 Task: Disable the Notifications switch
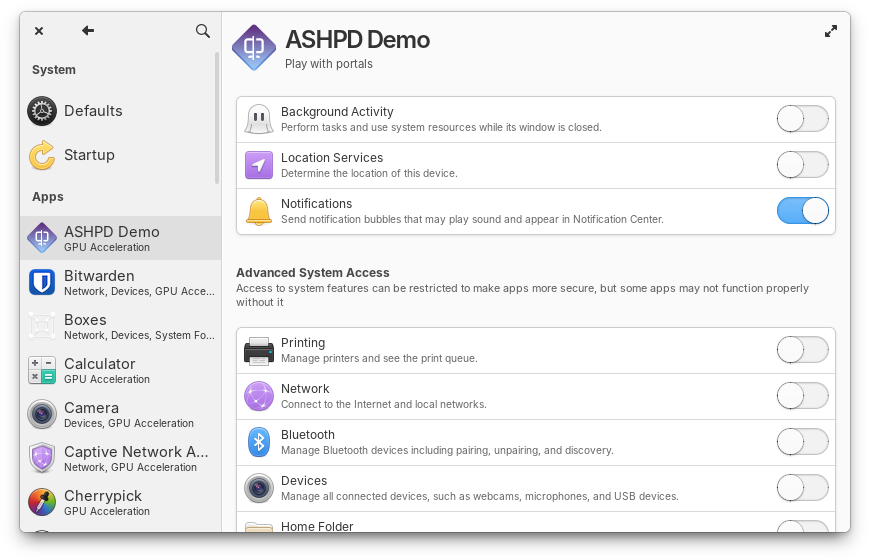pos(802,211)
